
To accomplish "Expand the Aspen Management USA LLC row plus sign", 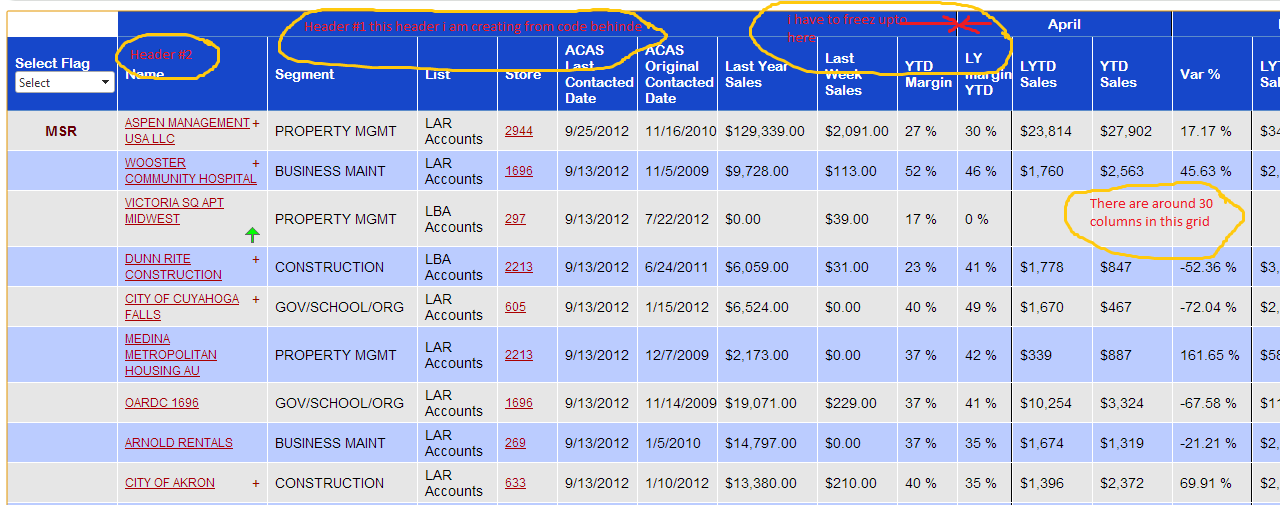I will coord(255,123).
